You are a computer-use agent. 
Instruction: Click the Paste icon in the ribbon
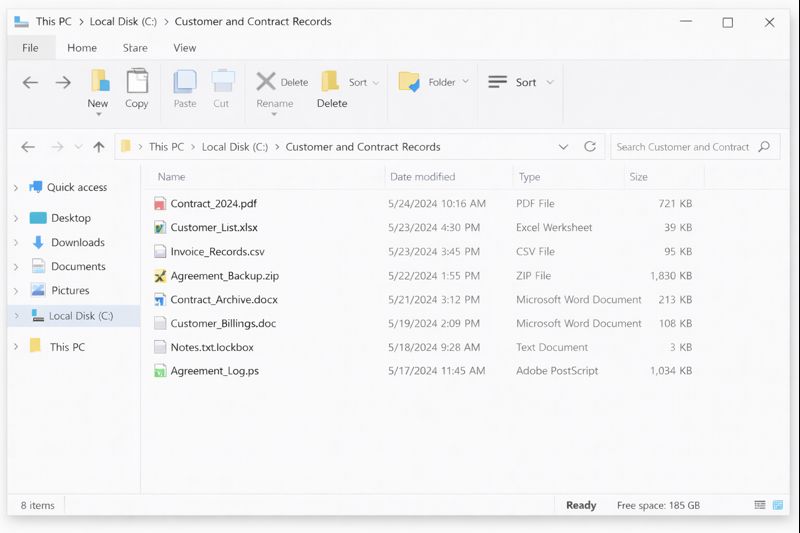click(x=185, y=82)
